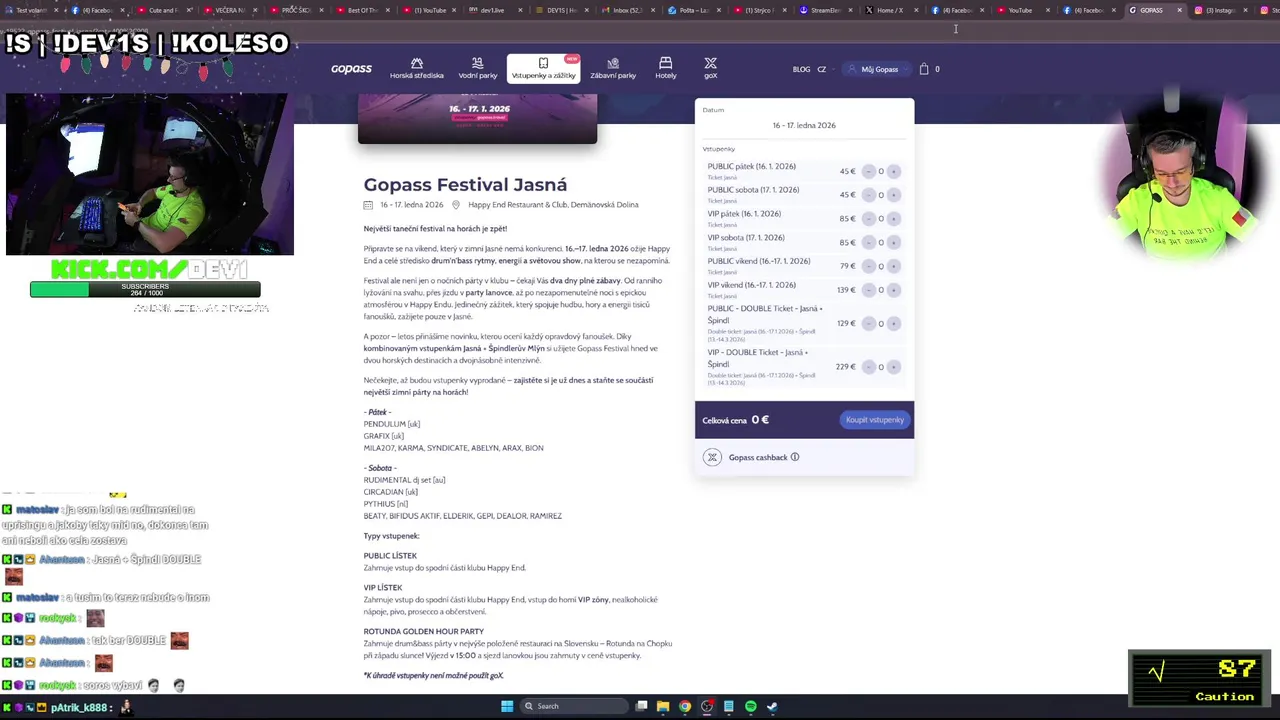Open Hotely section in Gopass navigation

(x=665, y=68)
